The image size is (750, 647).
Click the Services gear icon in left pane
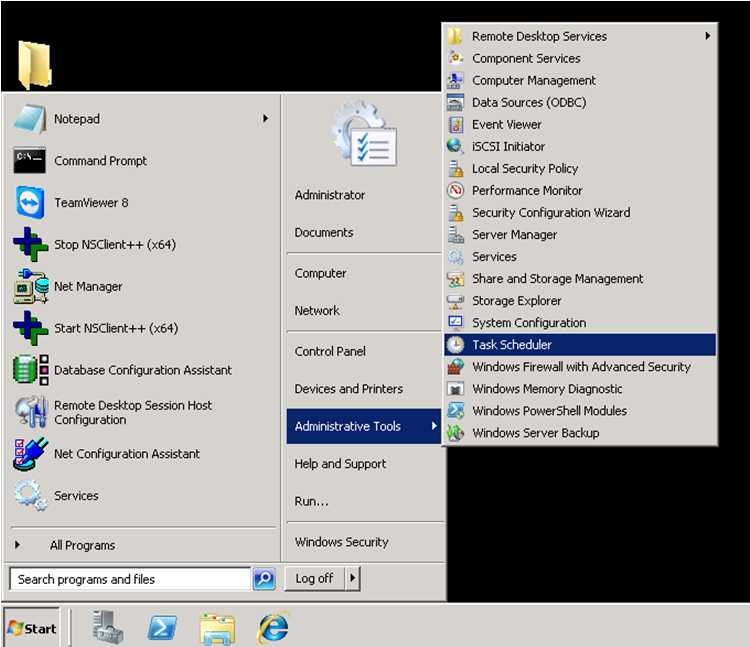coord(31,495)
